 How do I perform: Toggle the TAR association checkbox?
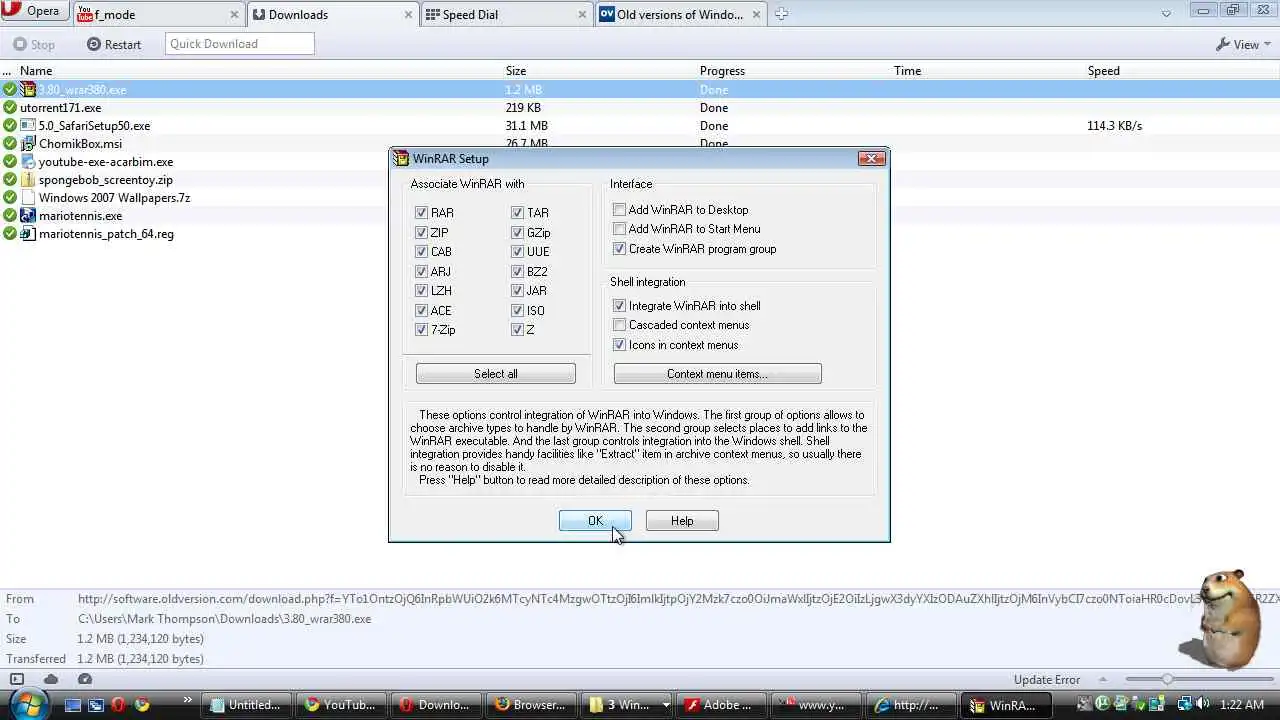[x=517, y=213]
